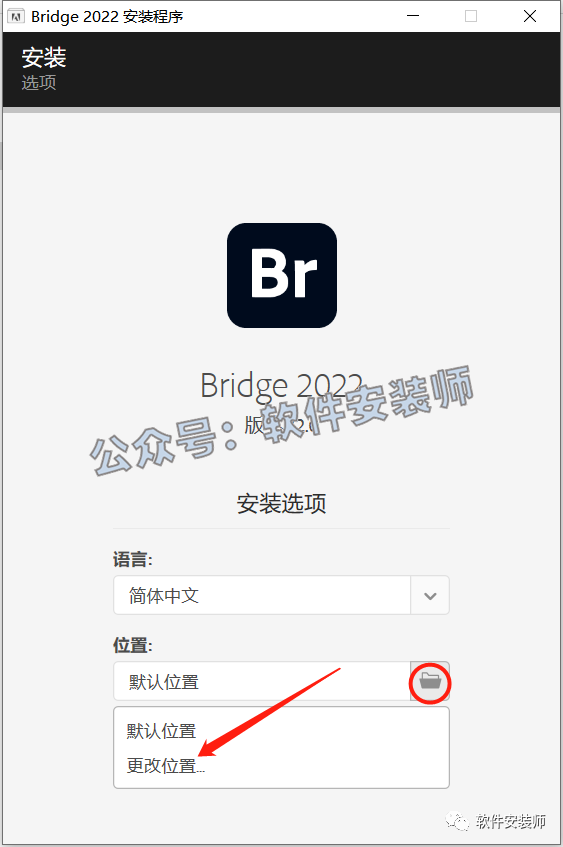This screenshot has width=563, height=847.
Task: Click the Bridge 2022 product name text
Action: tap(282, 385)
